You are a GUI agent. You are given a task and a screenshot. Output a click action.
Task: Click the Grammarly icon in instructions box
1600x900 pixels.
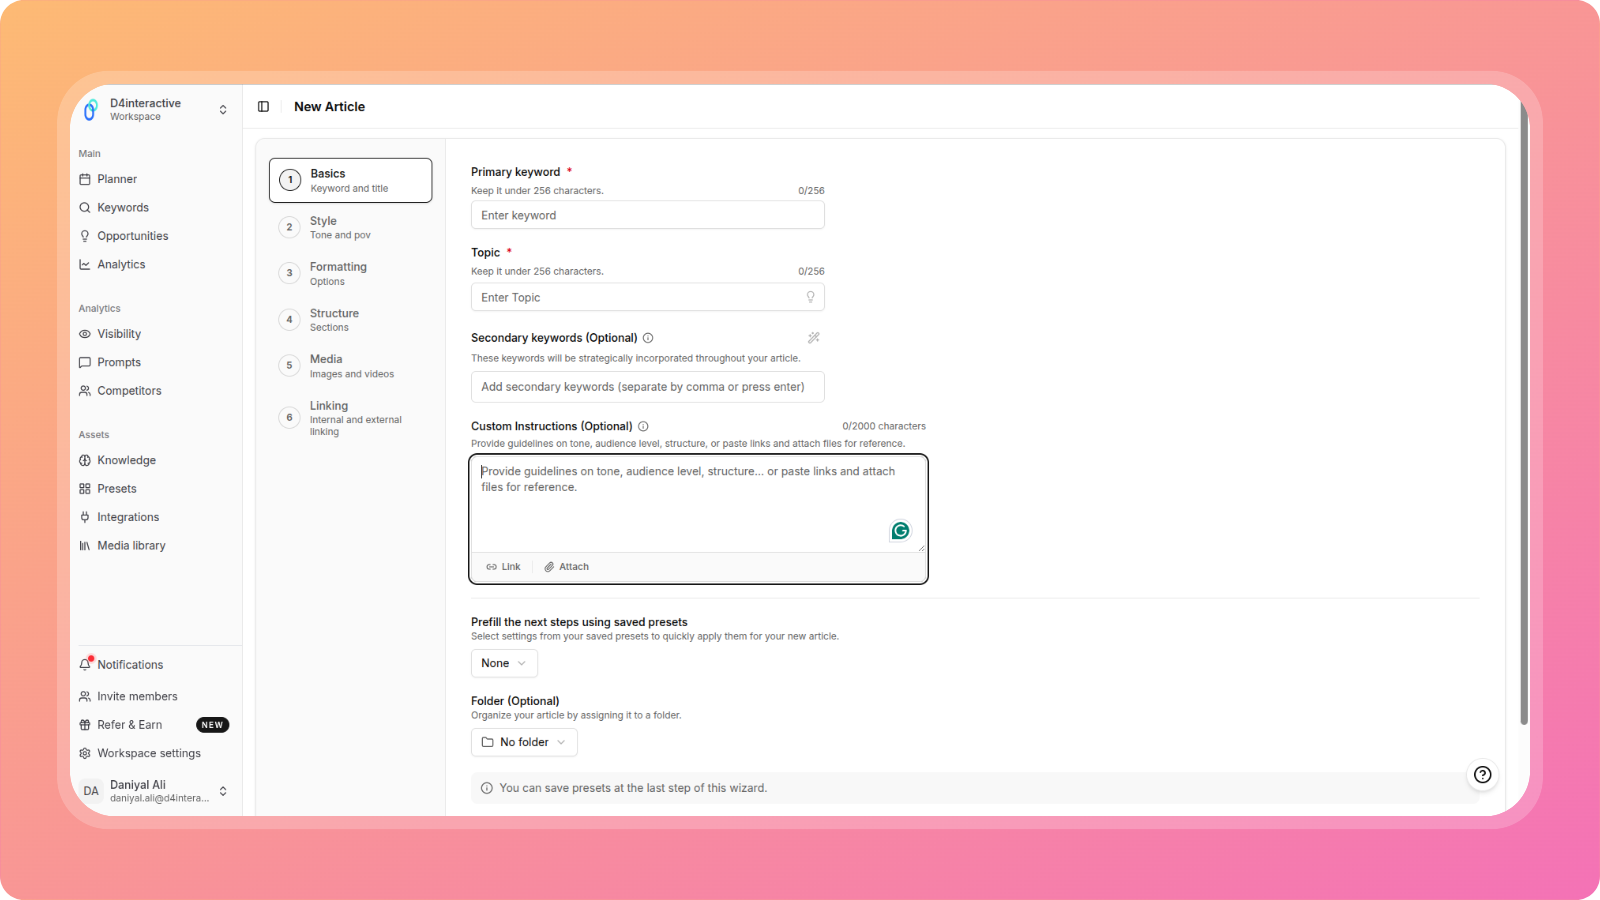click(900, 531)
